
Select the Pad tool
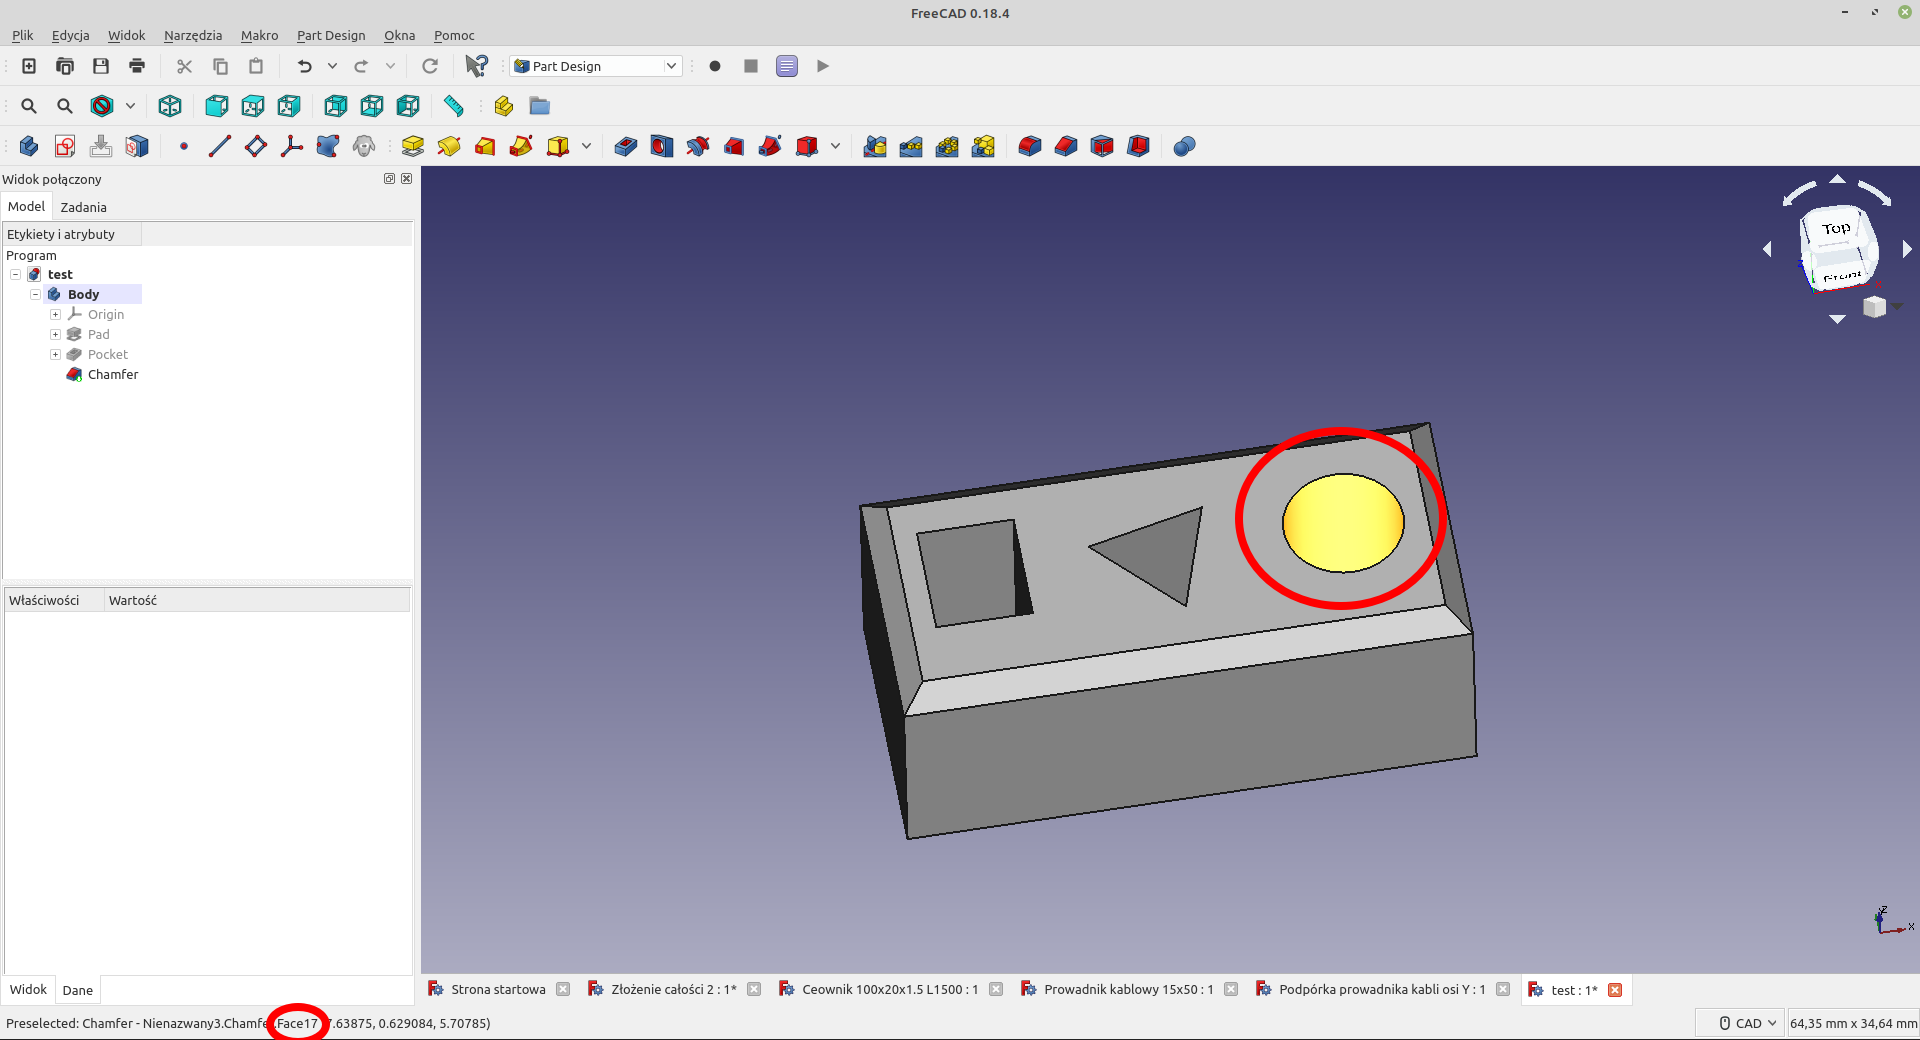[413, 146]
